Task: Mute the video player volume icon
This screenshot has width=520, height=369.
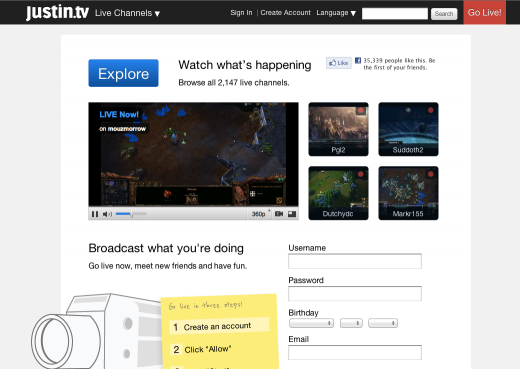Action: click(107, 214)
